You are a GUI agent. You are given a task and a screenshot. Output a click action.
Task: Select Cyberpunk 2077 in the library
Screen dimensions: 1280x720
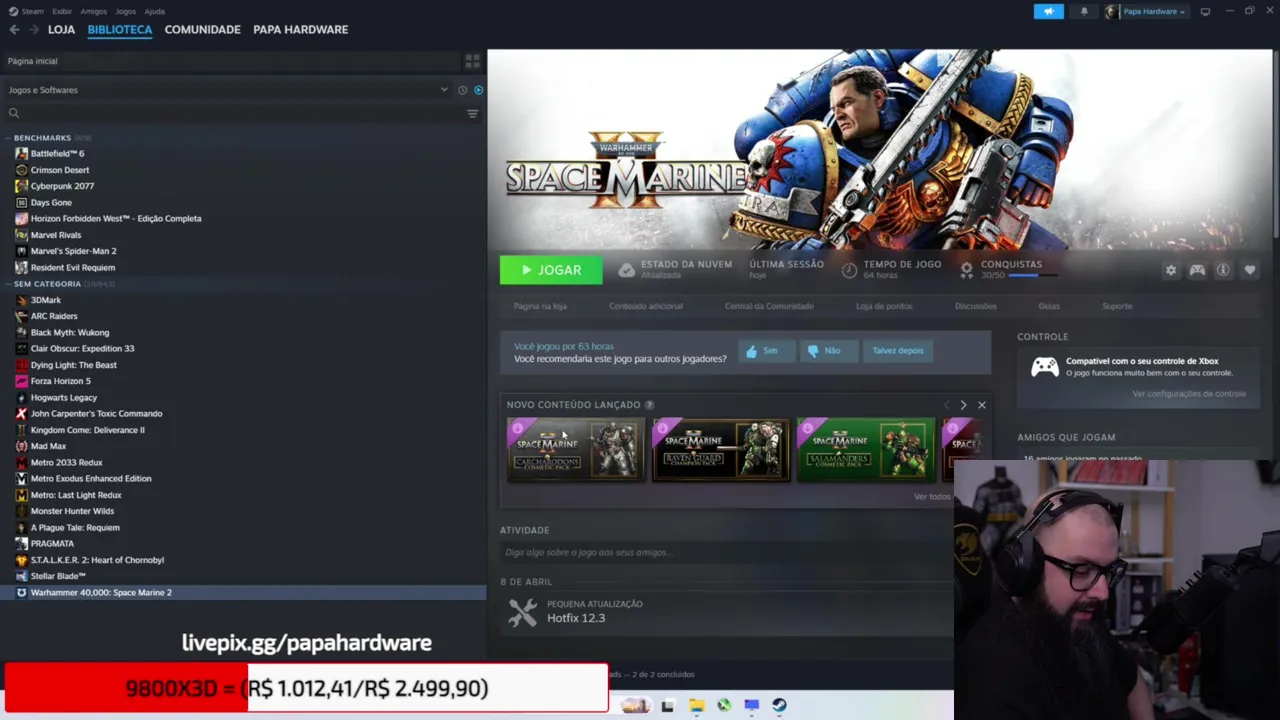[62, 186]
